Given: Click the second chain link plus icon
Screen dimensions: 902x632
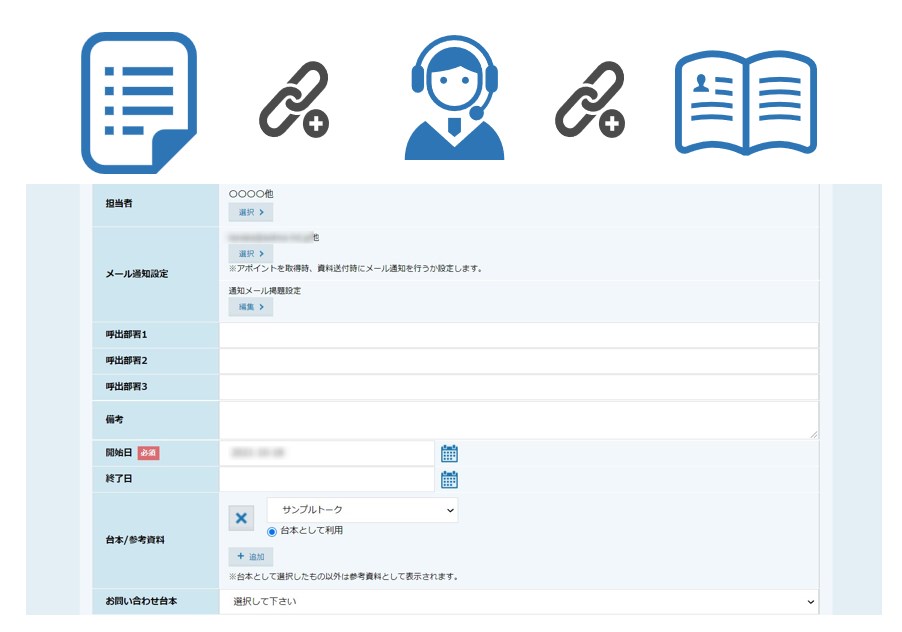Looking at the screenshot, I should [x=589, y=100].
